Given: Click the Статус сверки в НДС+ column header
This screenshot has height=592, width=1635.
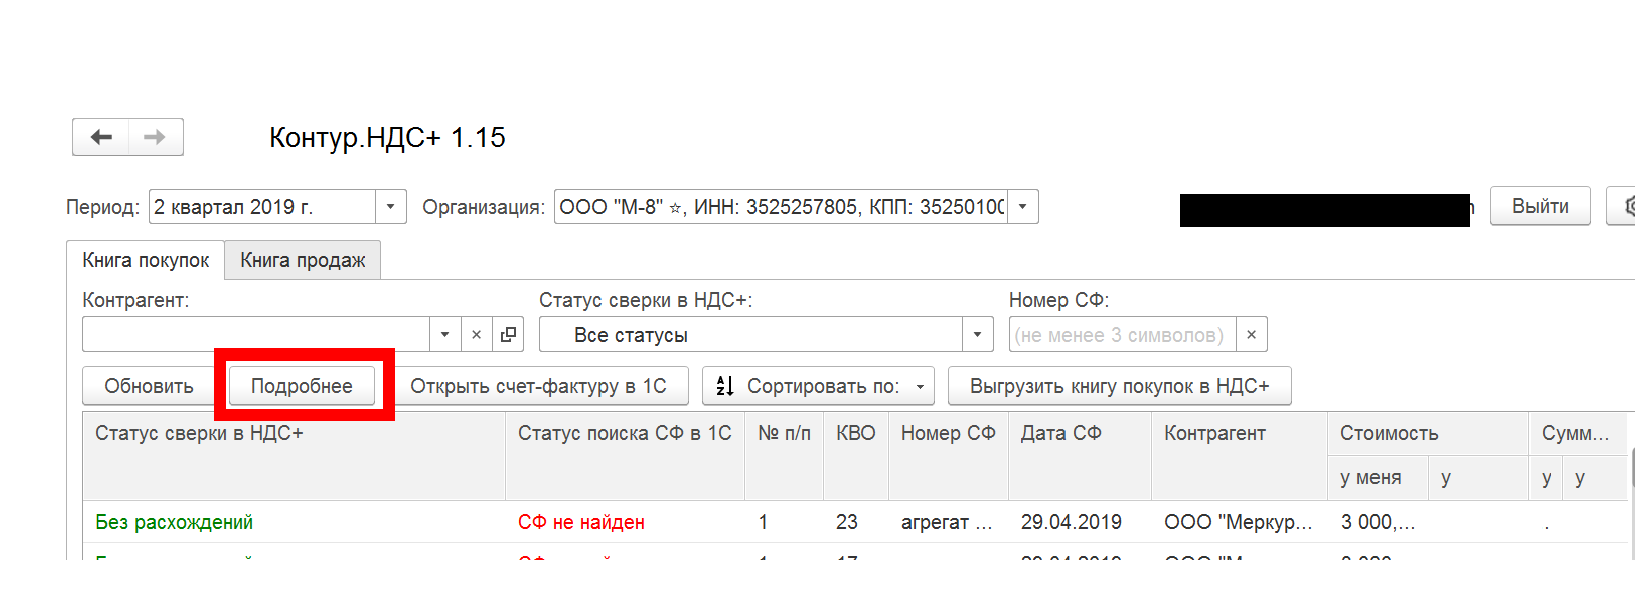Looking at the screenshot, I should tap(294, 456).
